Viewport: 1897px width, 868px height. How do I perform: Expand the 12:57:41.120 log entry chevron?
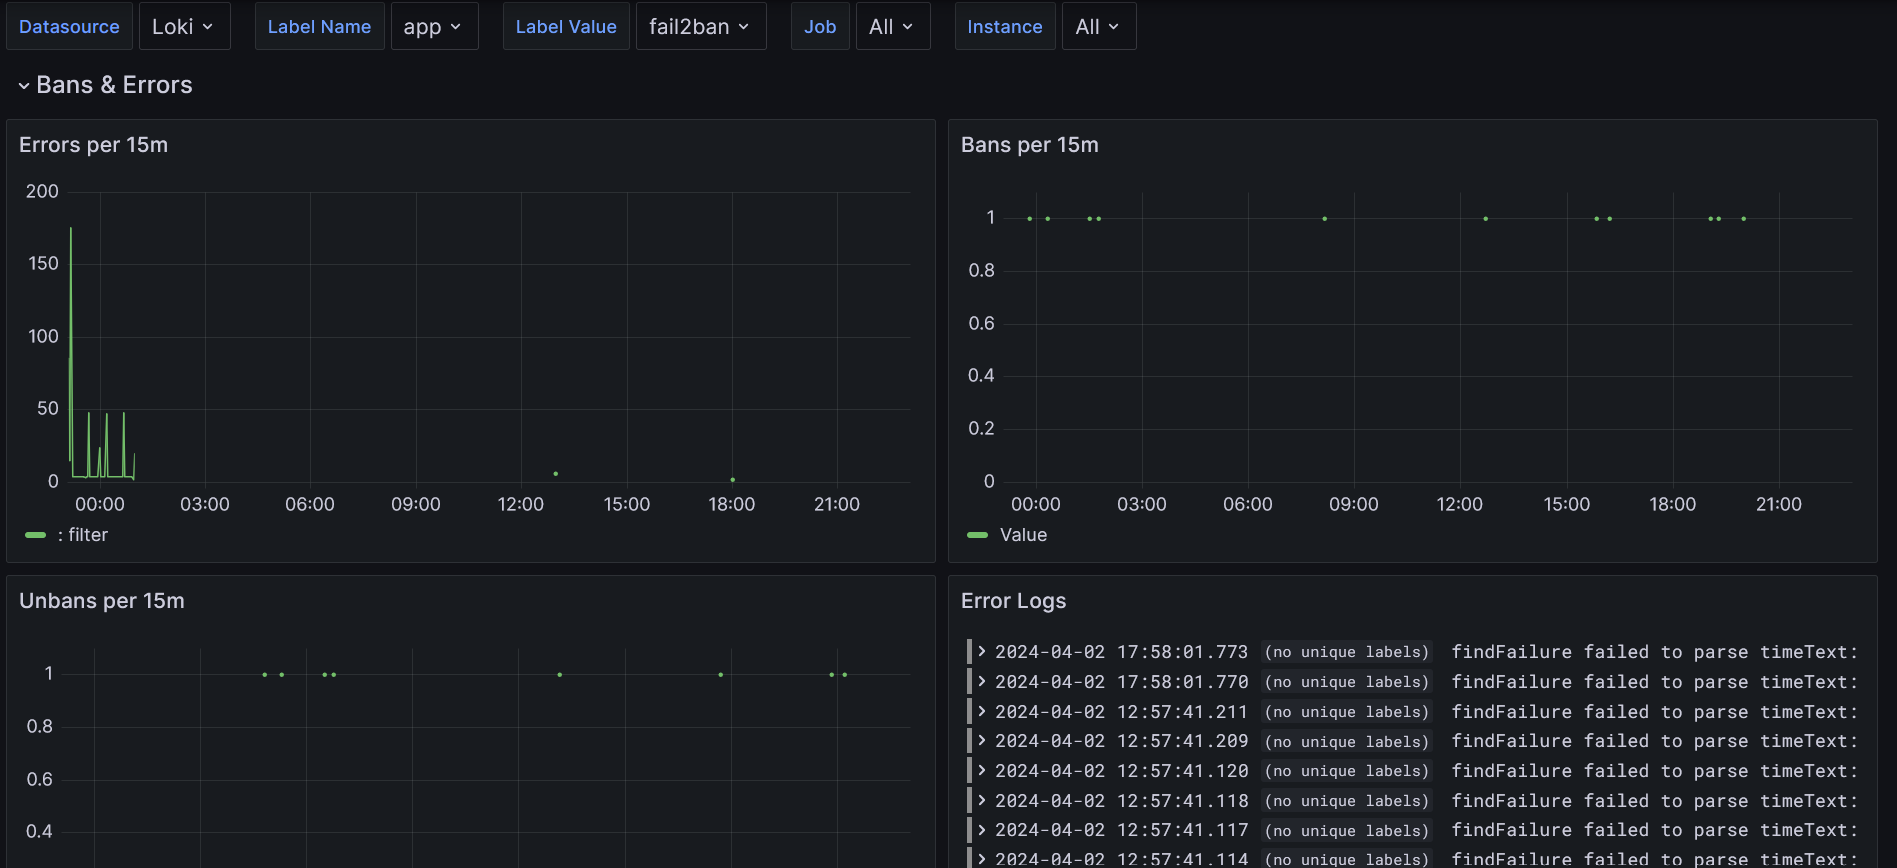click(x=982, y=771)
